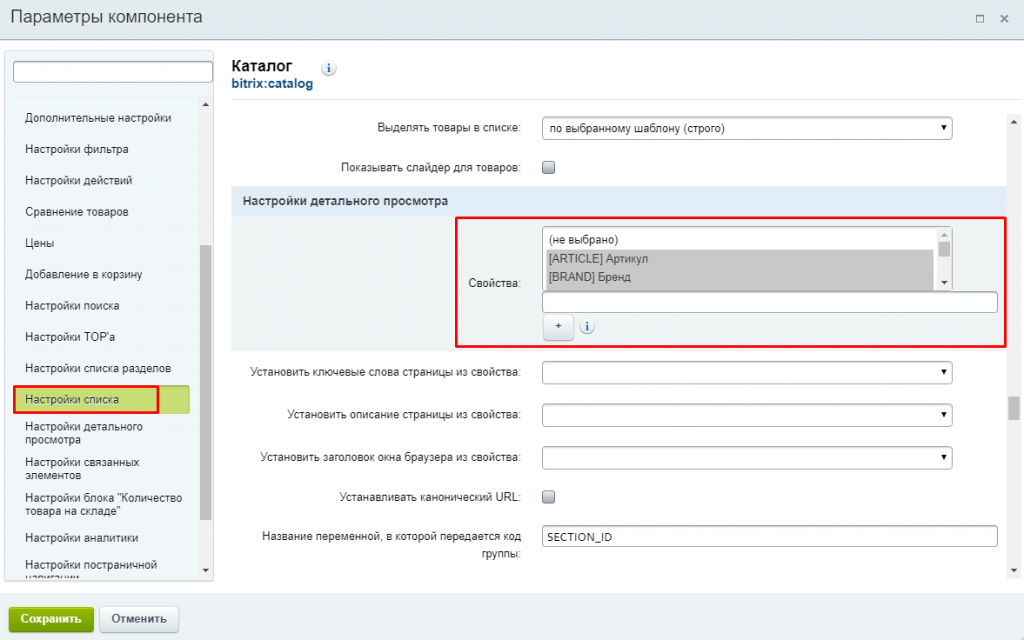Click sidebar scroll down arrow
Image resolution: width=1024 pixels, height=640 pixels.
pos(206,570)
